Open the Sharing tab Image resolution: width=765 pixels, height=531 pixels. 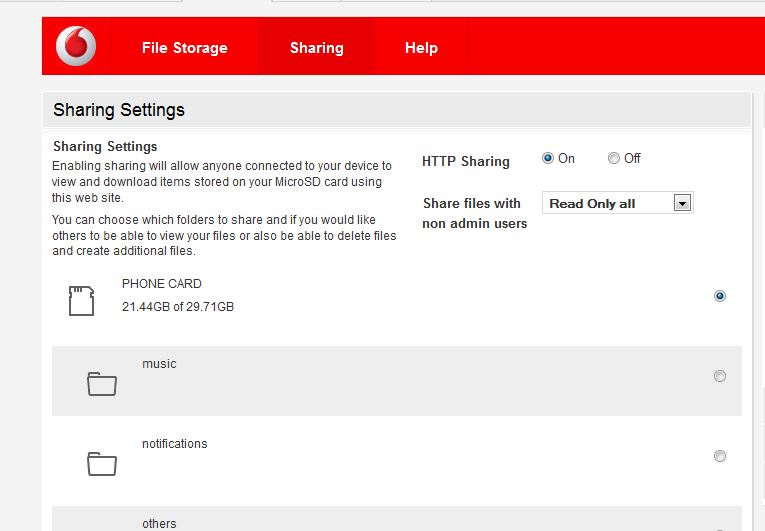pos(317,48)
